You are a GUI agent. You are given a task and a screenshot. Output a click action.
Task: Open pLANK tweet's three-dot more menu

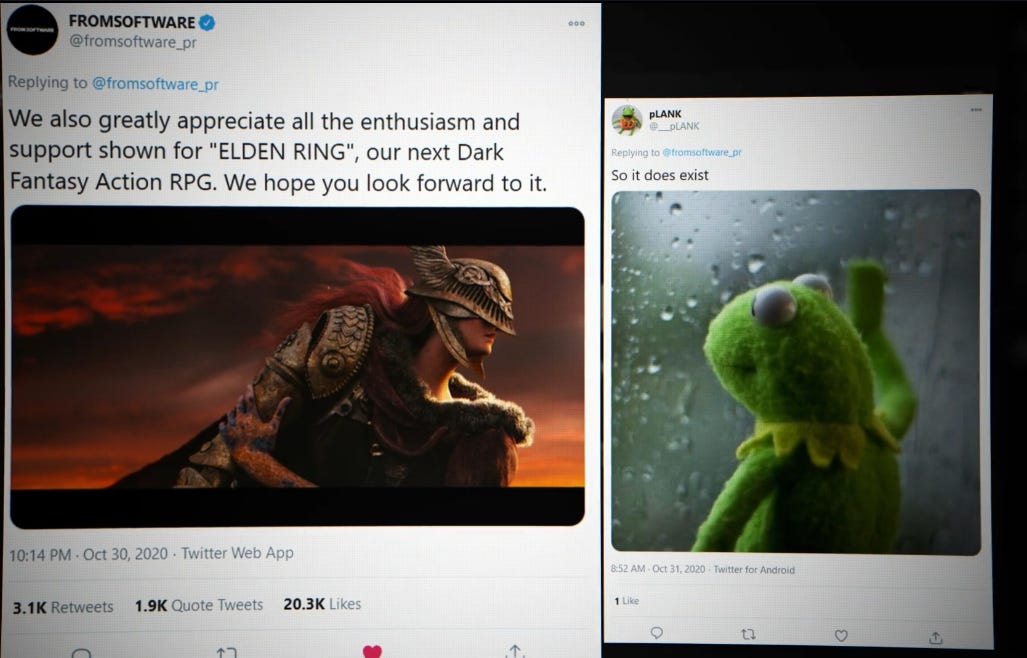coord(976,110)
